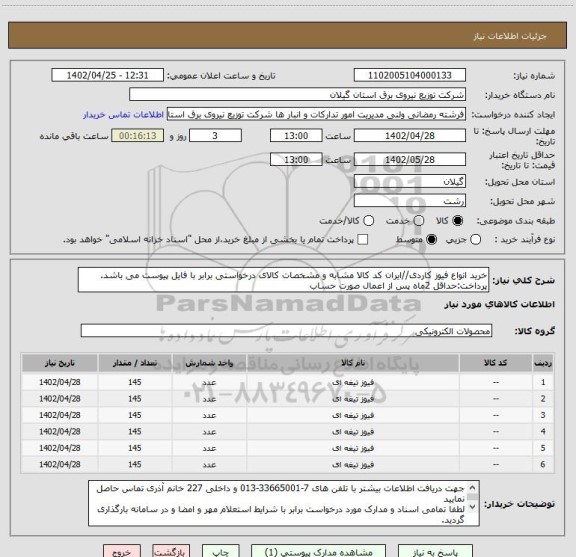Click the need number field 1102005104000133
This screenshot has height=557, width=576.
click(410, 75)
